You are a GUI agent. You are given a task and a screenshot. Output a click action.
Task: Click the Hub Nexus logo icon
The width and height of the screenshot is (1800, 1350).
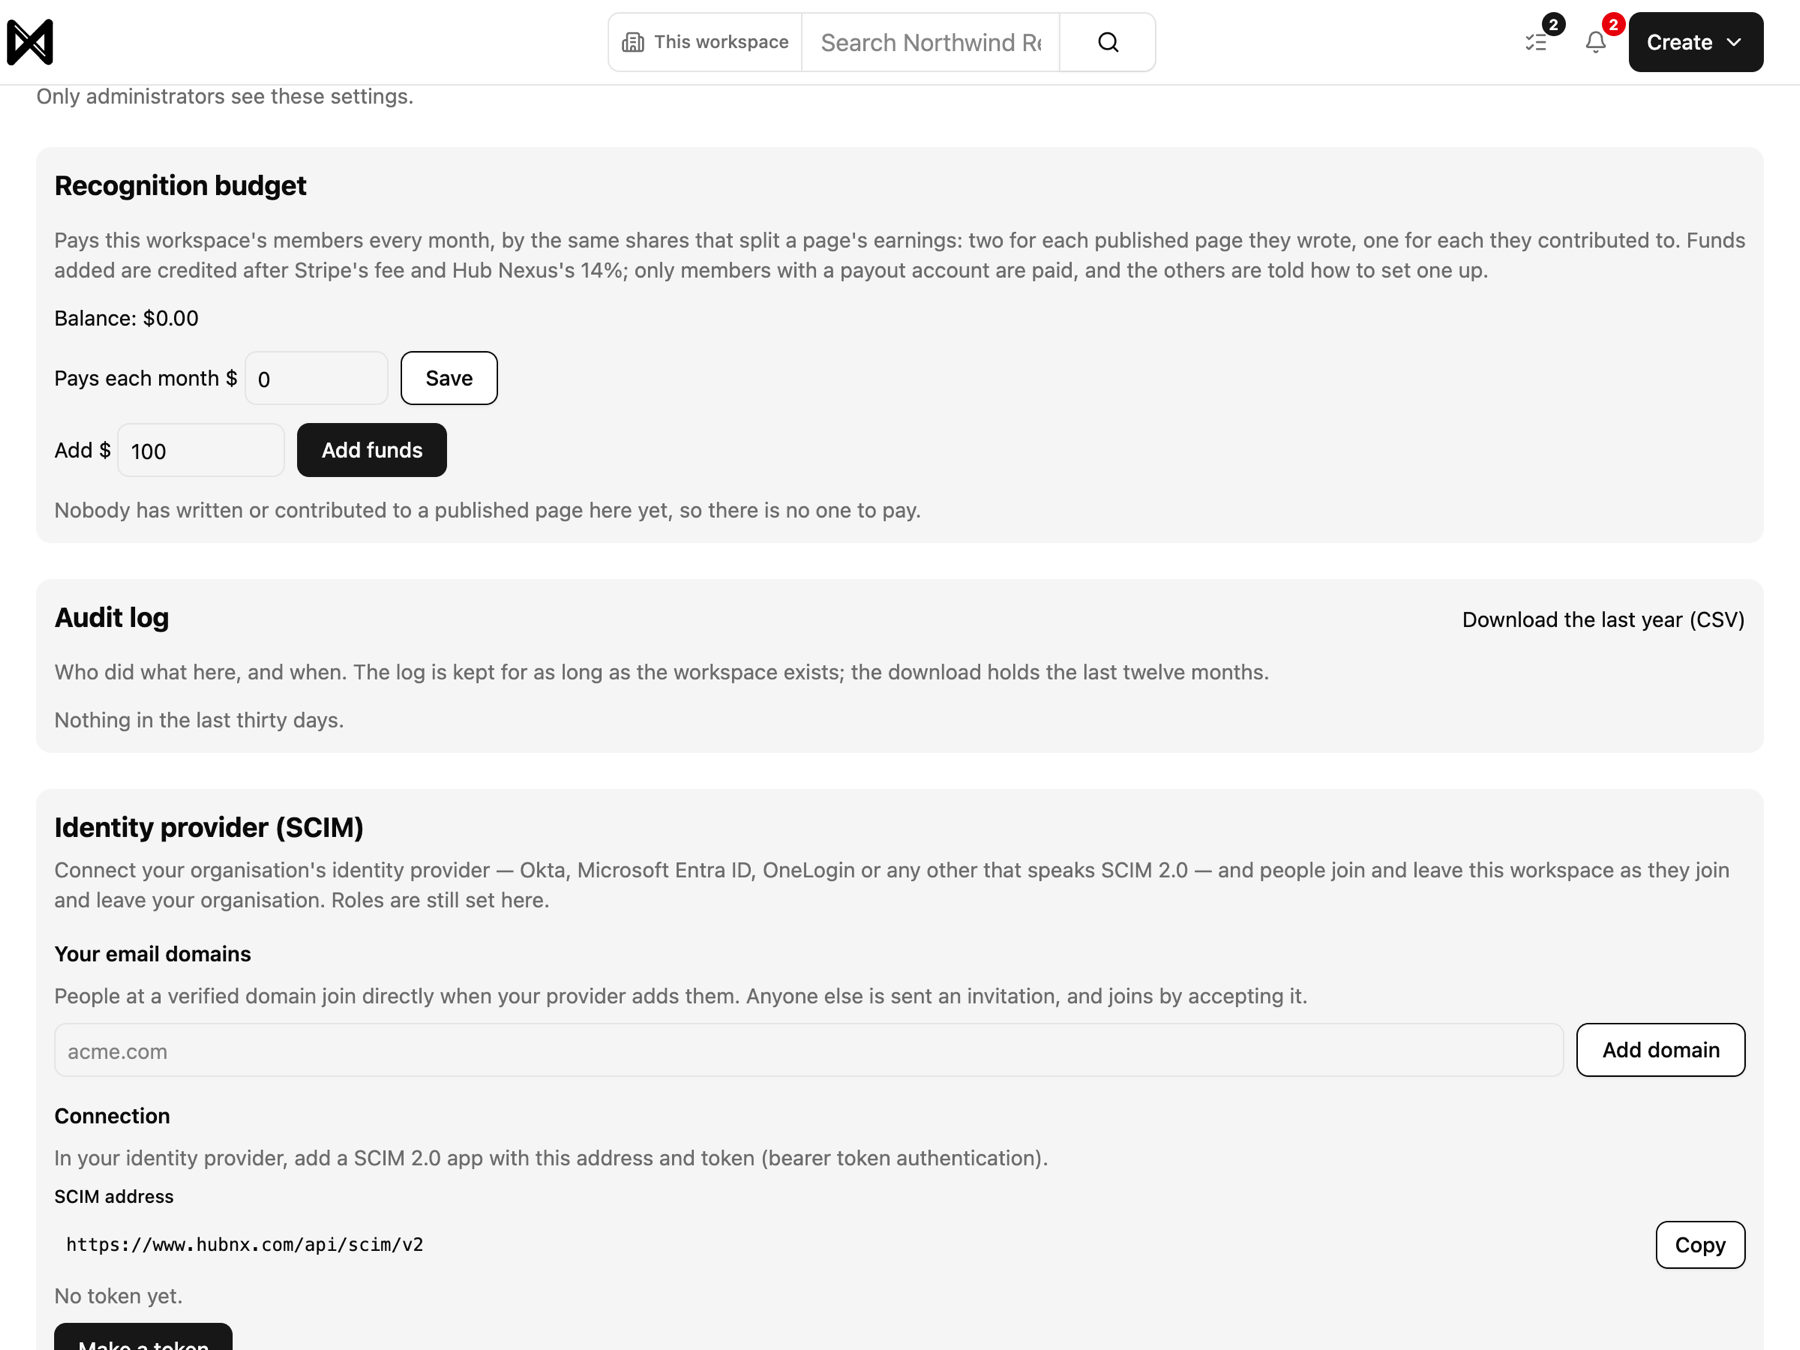(30, 42)
